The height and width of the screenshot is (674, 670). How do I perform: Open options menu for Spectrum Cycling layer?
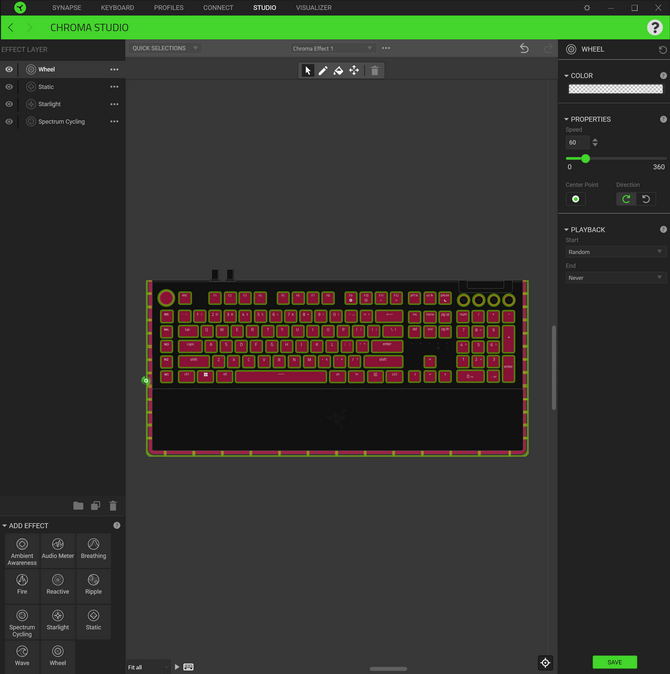[114, 122]
